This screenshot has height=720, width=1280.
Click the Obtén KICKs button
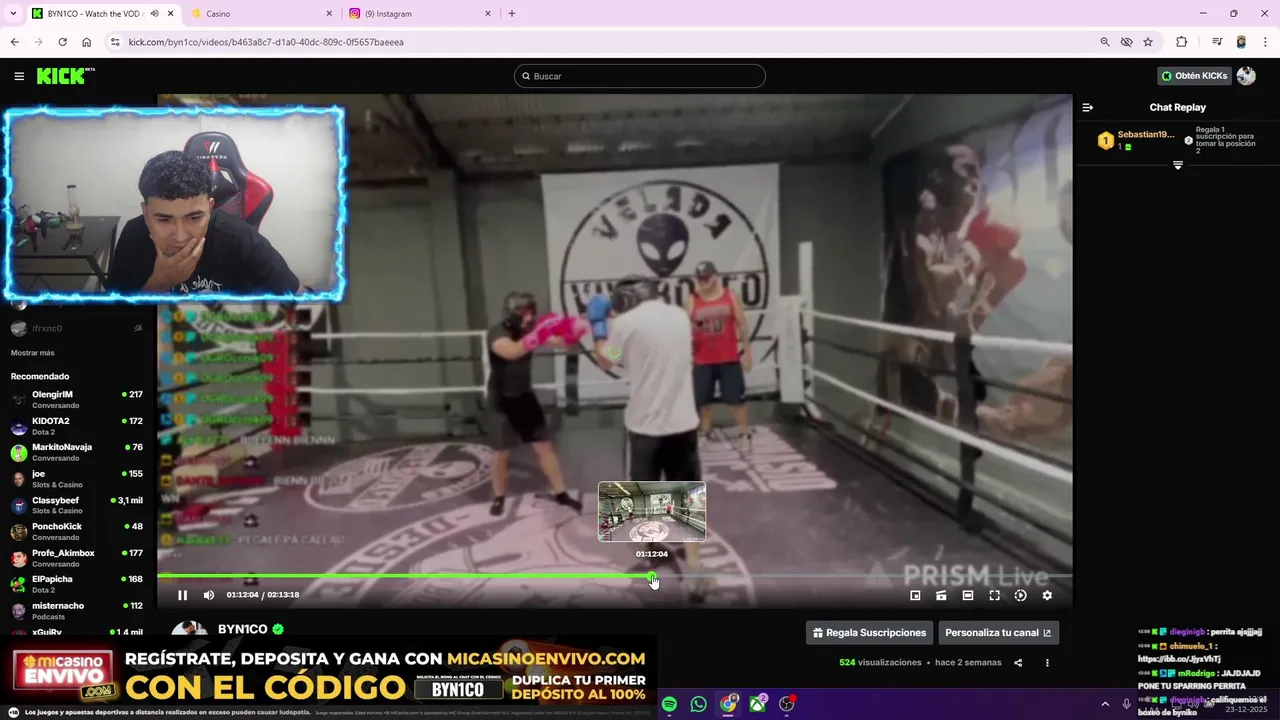click(x=1193, y=76)
